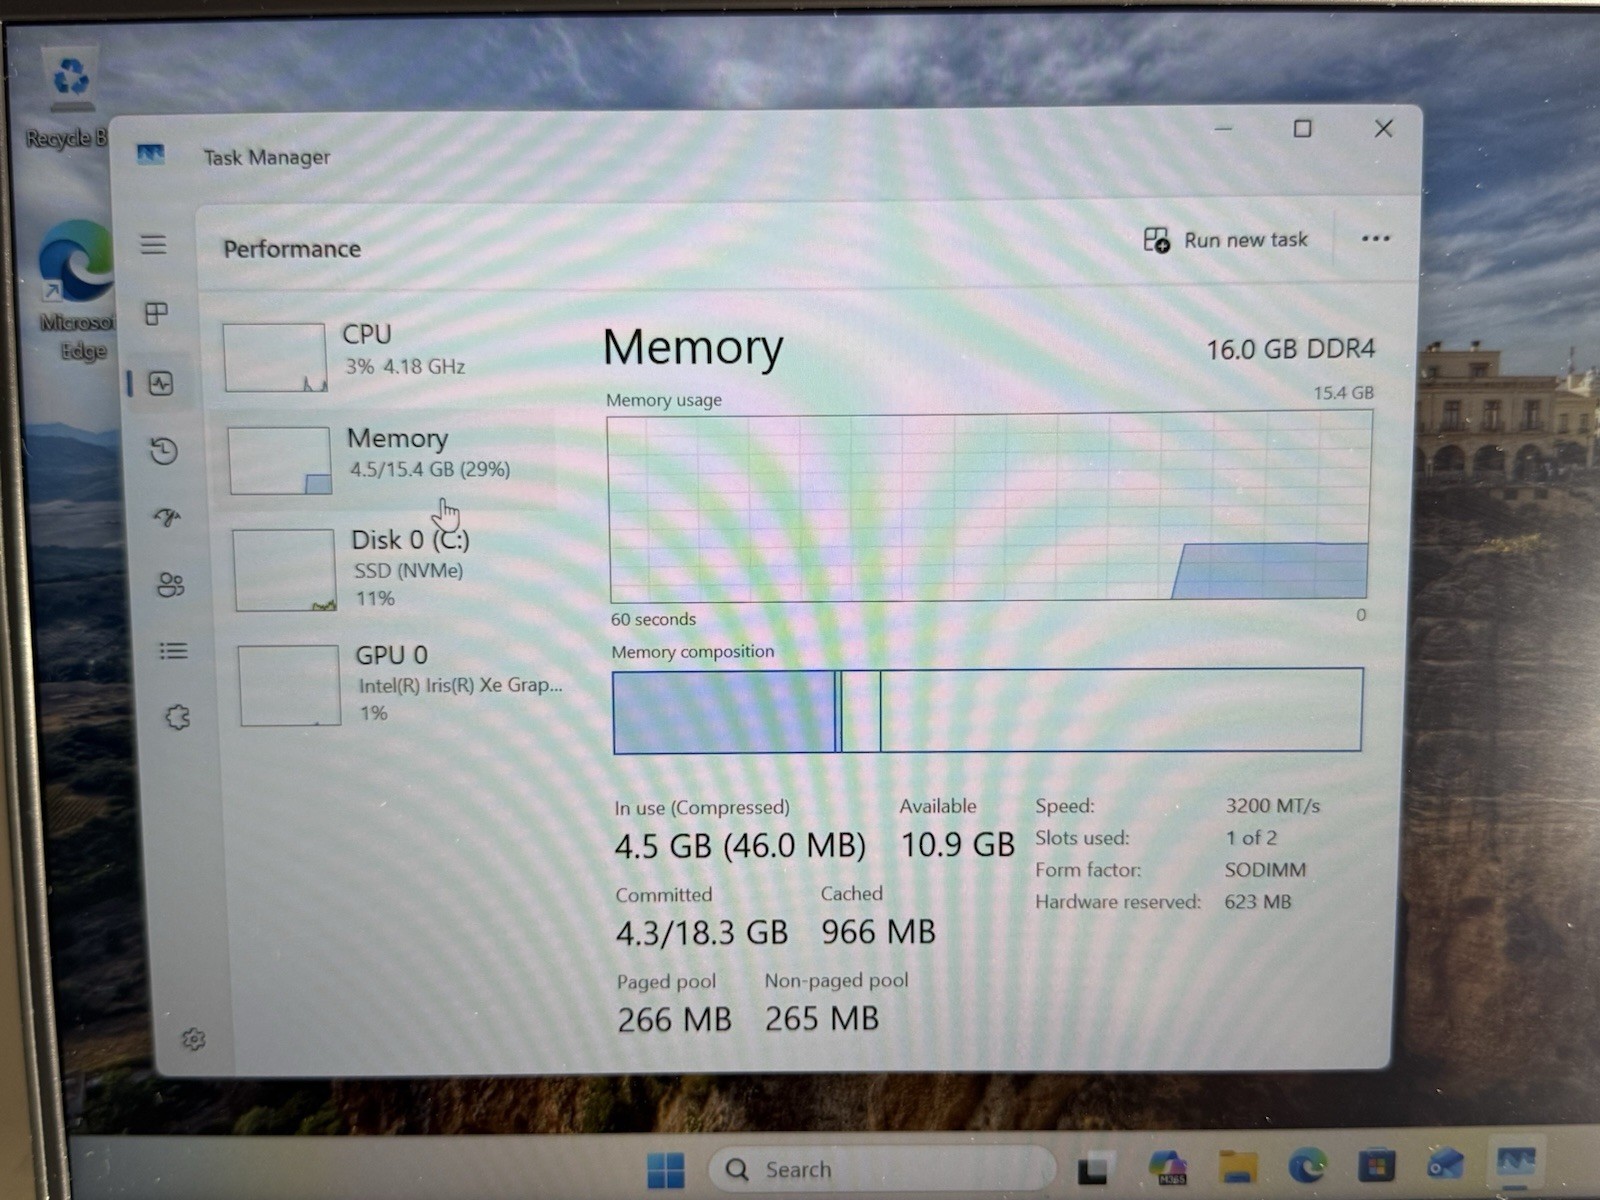Click the 623 MB hardware reserved value

tap(1258, 902)
